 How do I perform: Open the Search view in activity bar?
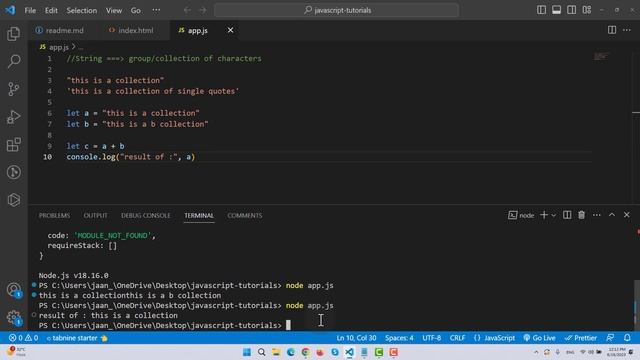click(13, 61)
